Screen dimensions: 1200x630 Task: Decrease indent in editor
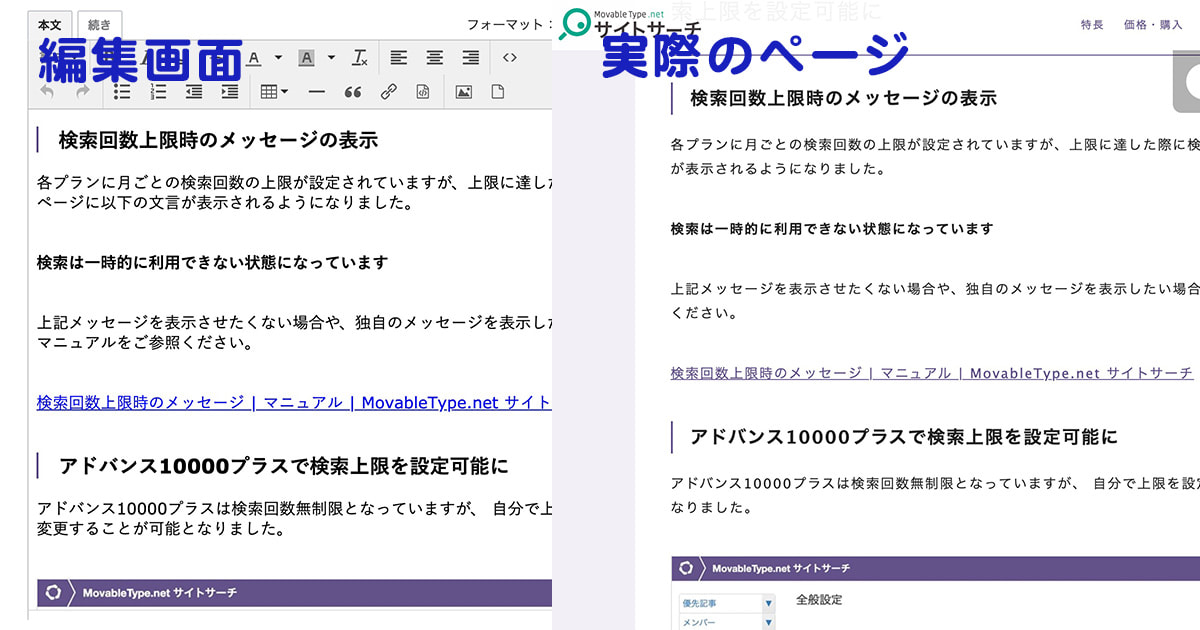194,92
